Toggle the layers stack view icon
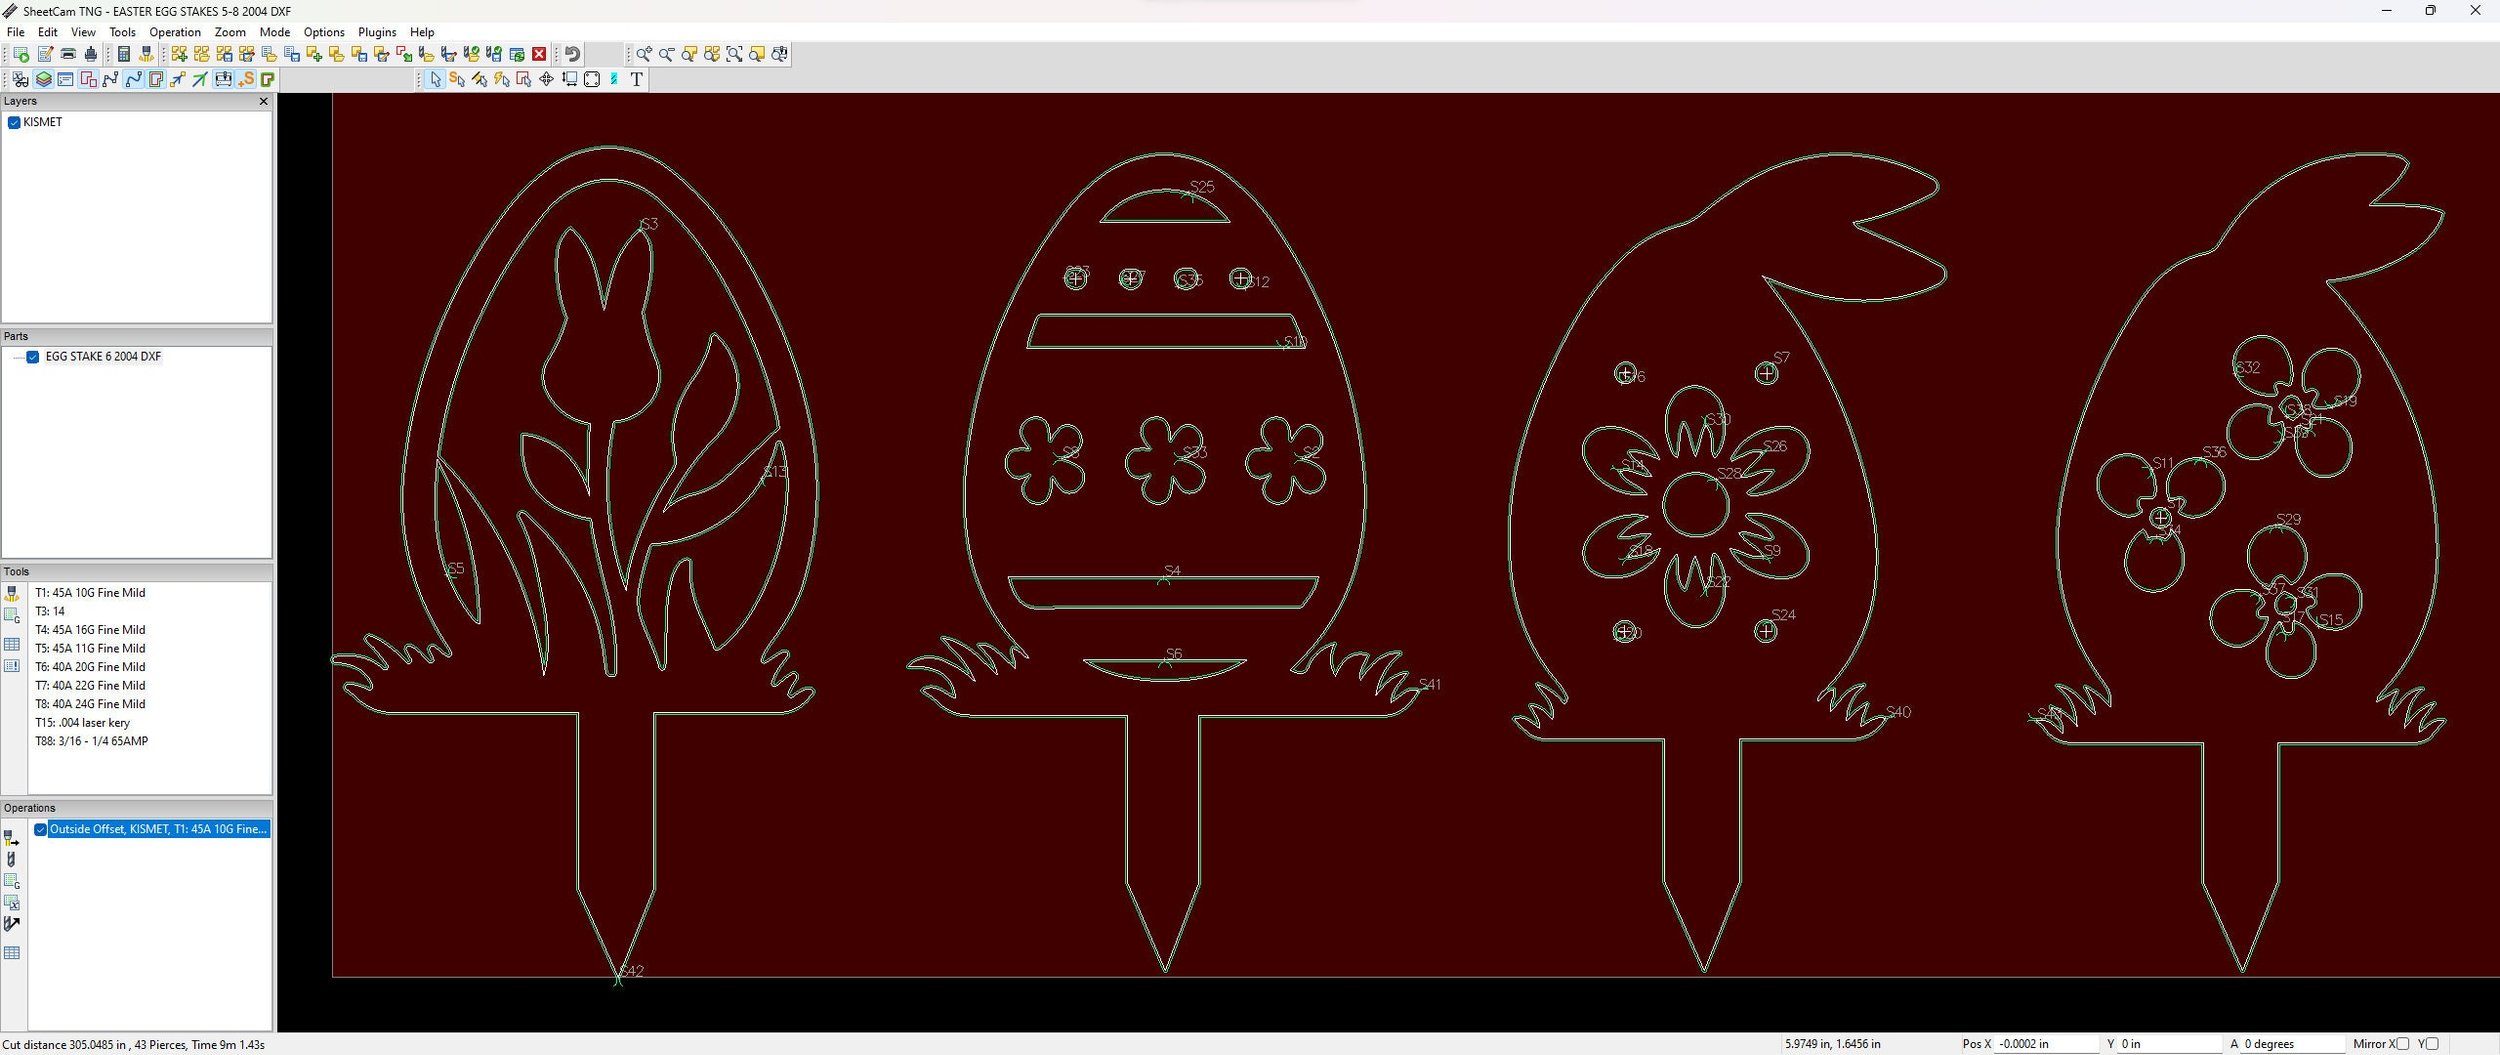Image resolution: width=2500 pixels, height=1055 pixels. (44, 79)
